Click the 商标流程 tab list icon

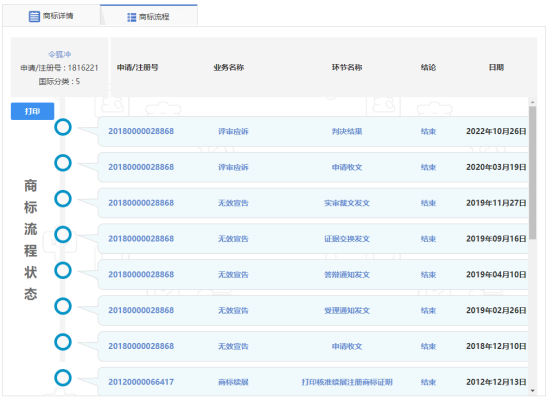(x=131, y=17)
